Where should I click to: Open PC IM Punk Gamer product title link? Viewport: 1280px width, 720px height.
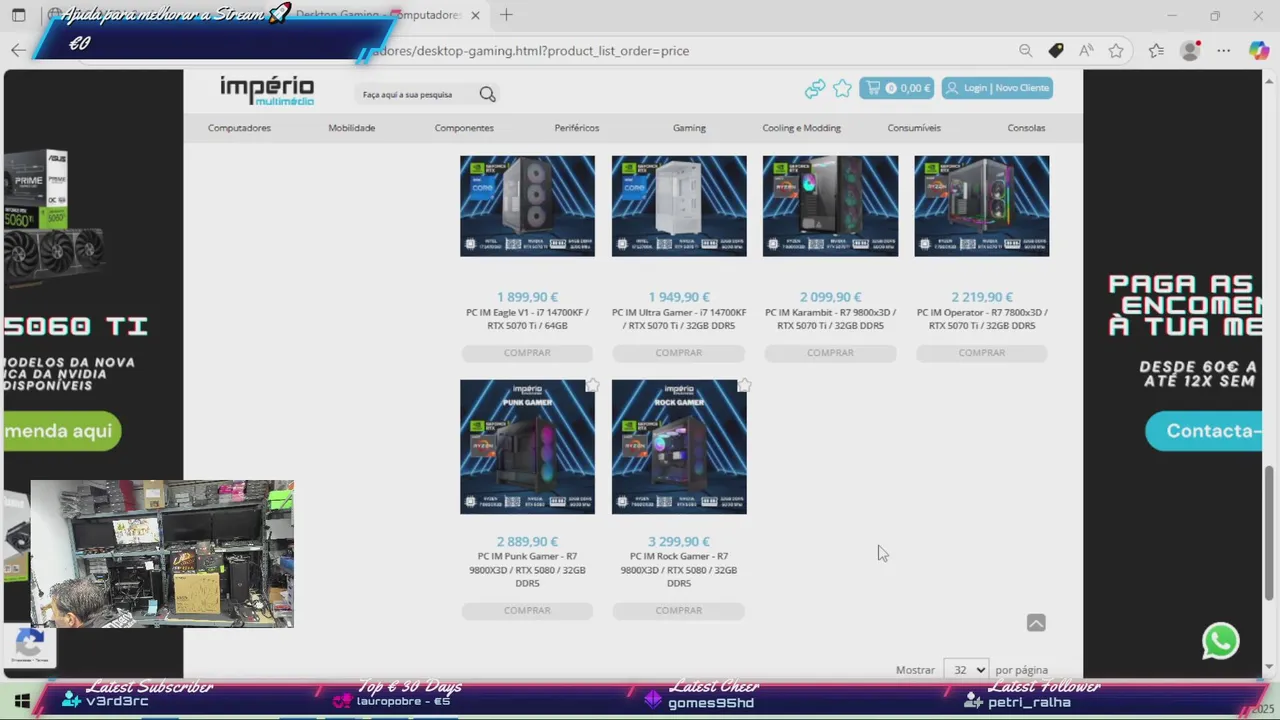tap(527, 570)
